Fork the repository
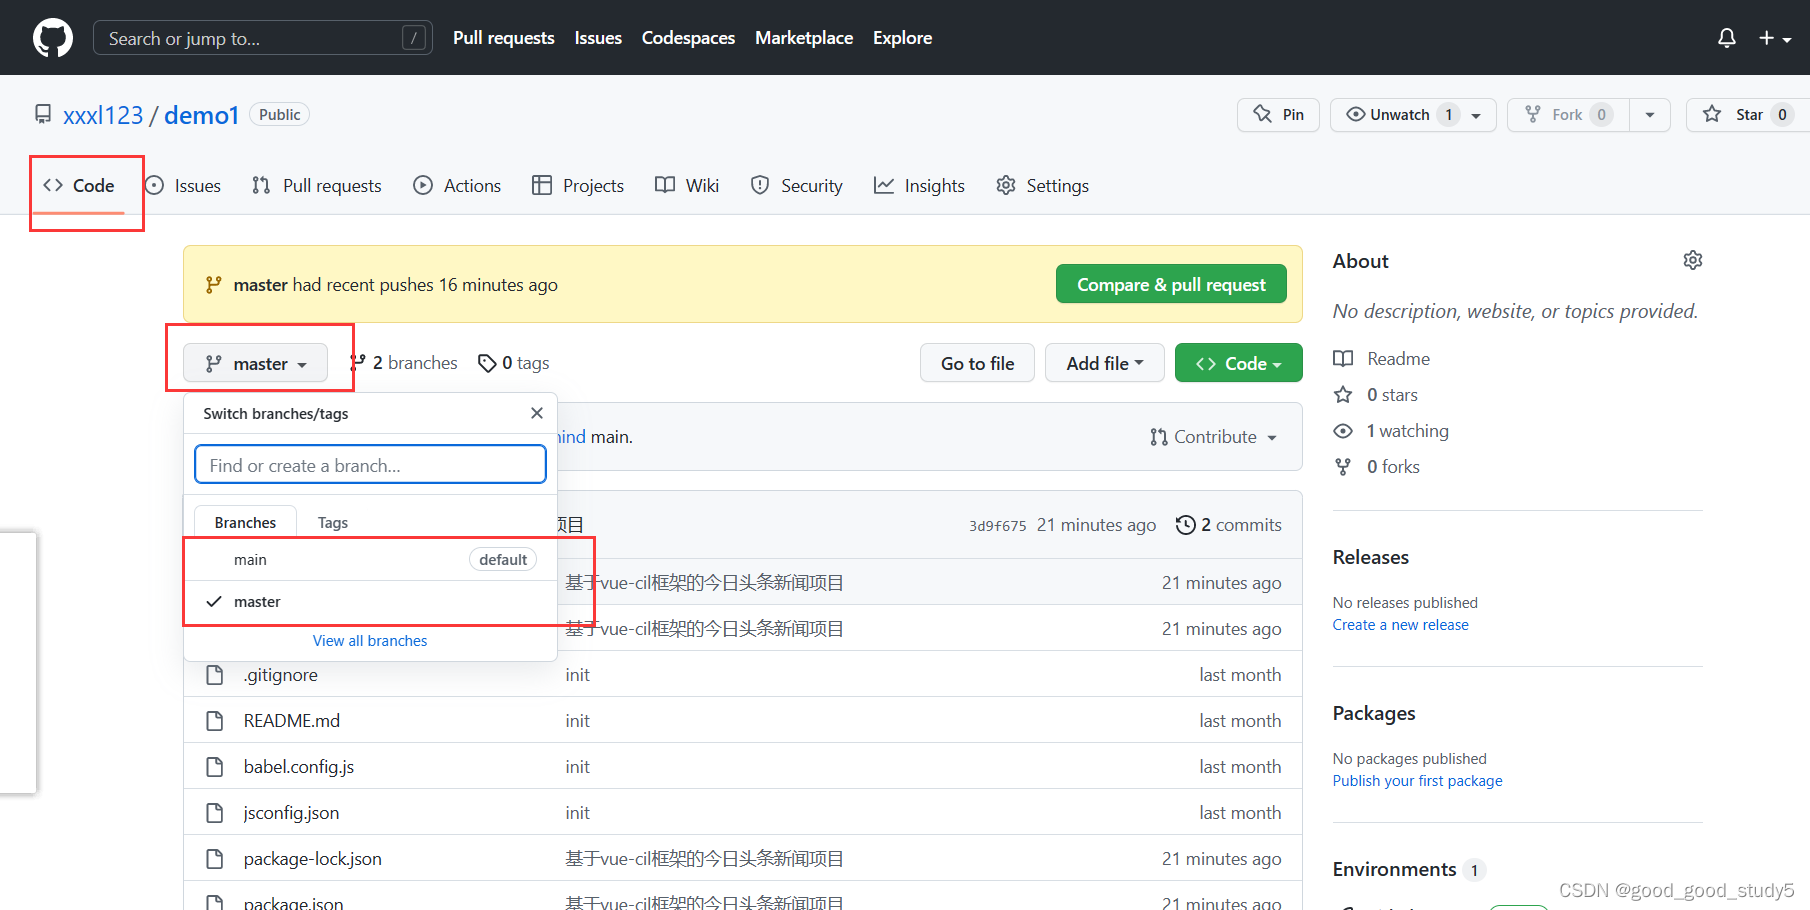This screenshot has height=910, width=1810. [x=1568, y=115]
